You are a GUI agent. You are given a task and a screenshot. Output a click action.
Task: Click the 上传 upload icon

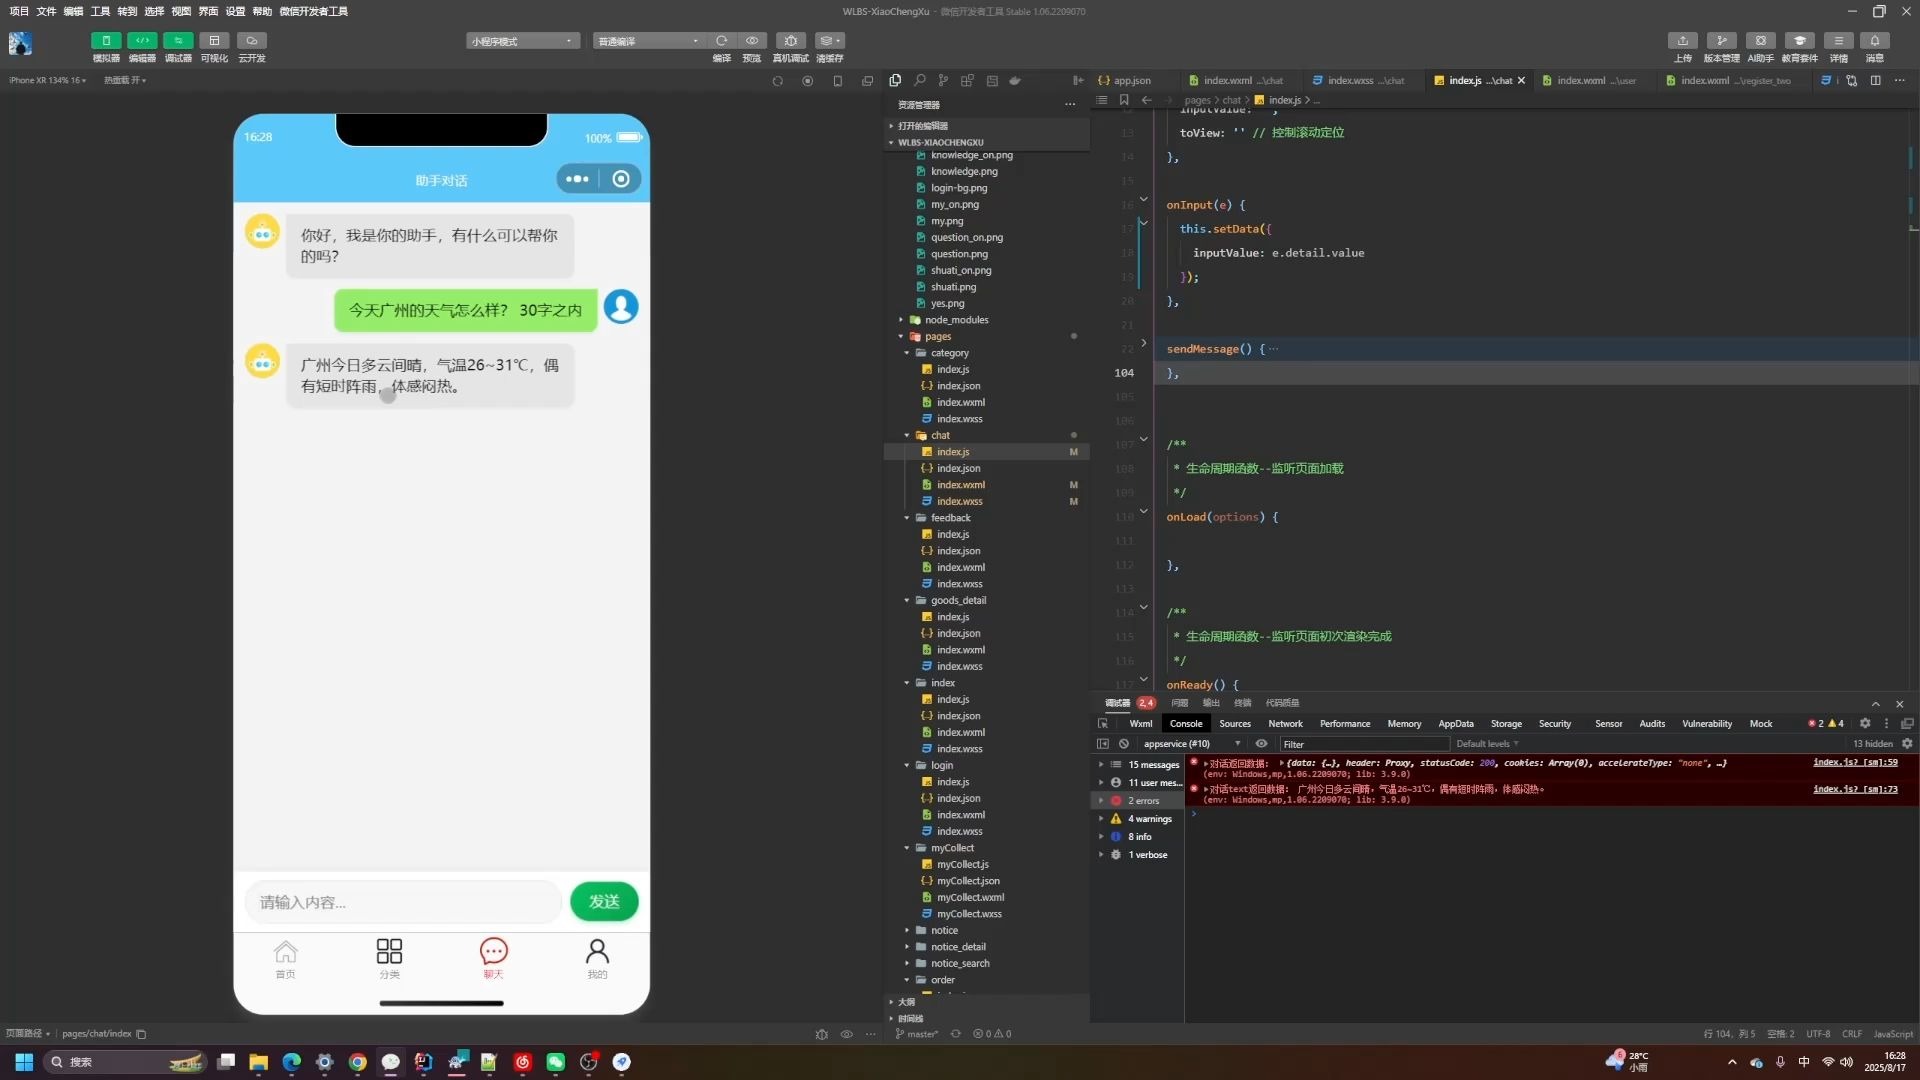tap(1683, 41)
